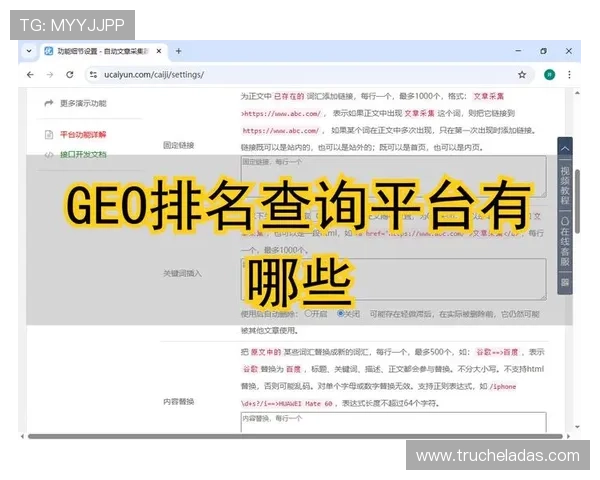Click the 关键词插入 field label
The height and width of the screenshot is (480, 600).
coord(182,273)
